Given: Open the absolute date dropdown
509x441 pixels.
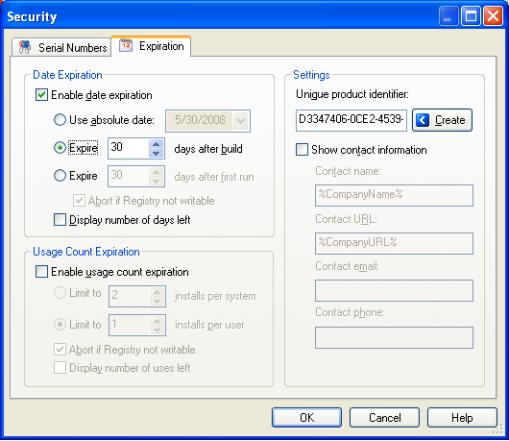Looking at the screenshot, I should pos(241,121).
